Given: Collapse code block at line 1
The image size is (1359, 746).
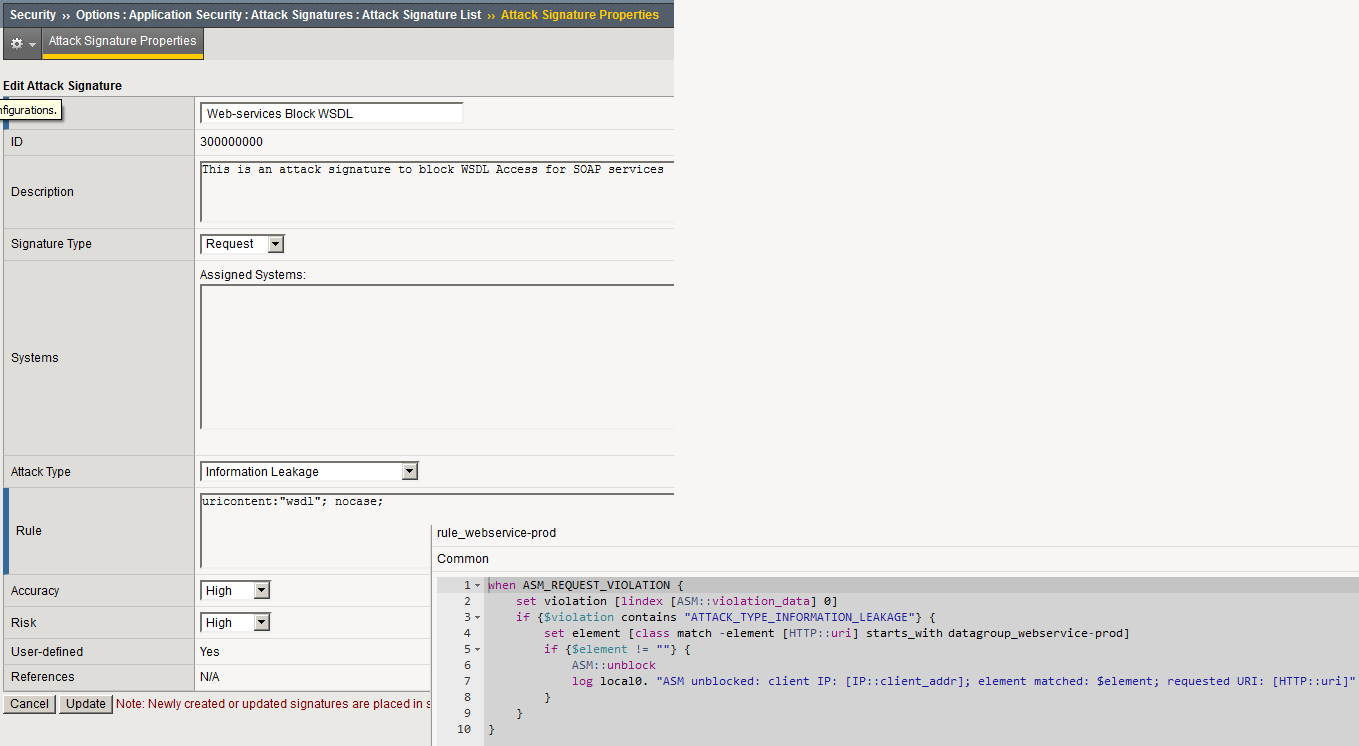Looking at the screenshot, I should point(477,586).
